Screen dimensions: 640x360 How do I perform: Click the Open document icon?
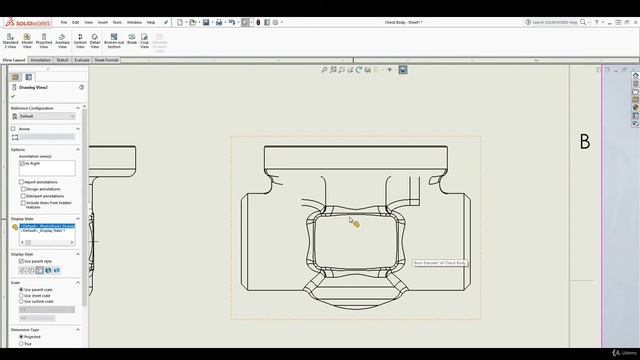tap(193, 22)
